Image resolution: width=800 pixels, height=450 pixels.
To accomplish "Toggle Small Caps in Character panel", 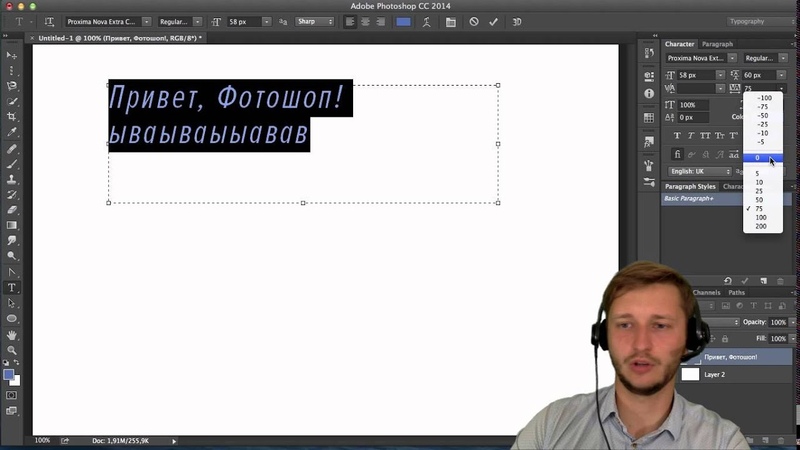I will (719, 136).
